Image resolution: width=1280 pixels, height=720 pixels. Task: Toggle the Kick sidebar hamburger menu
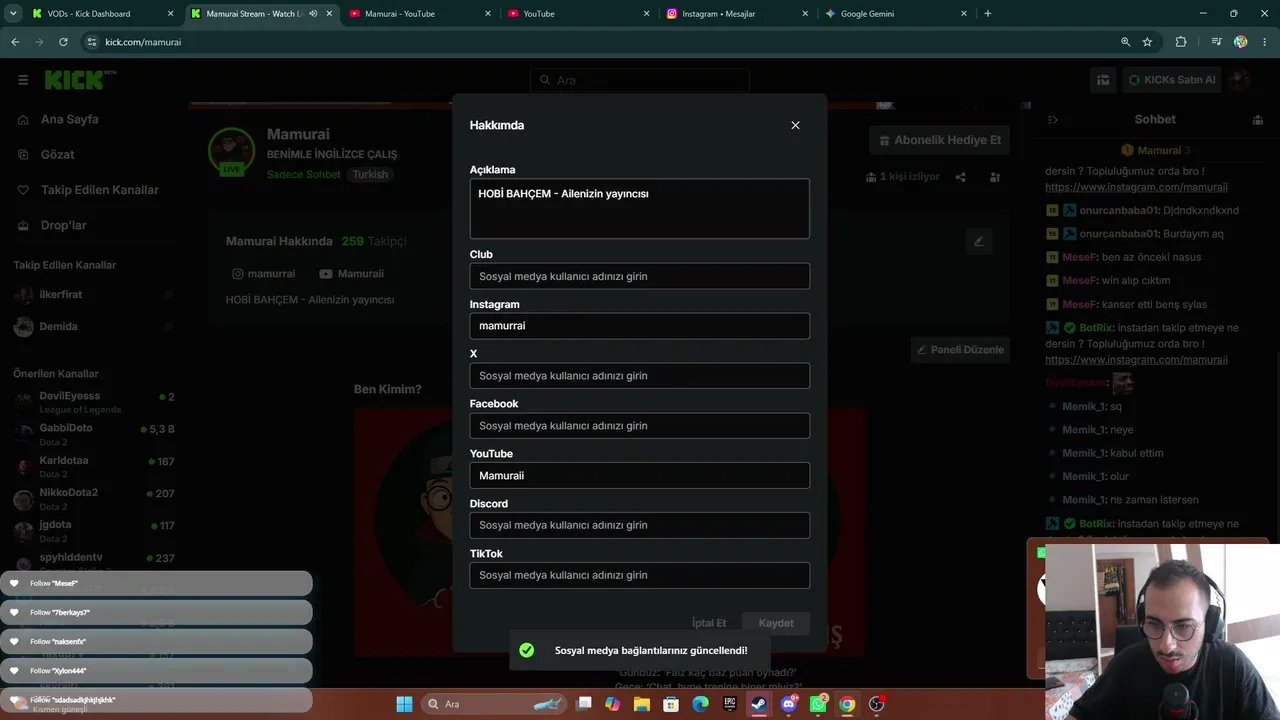coord(23,80)
